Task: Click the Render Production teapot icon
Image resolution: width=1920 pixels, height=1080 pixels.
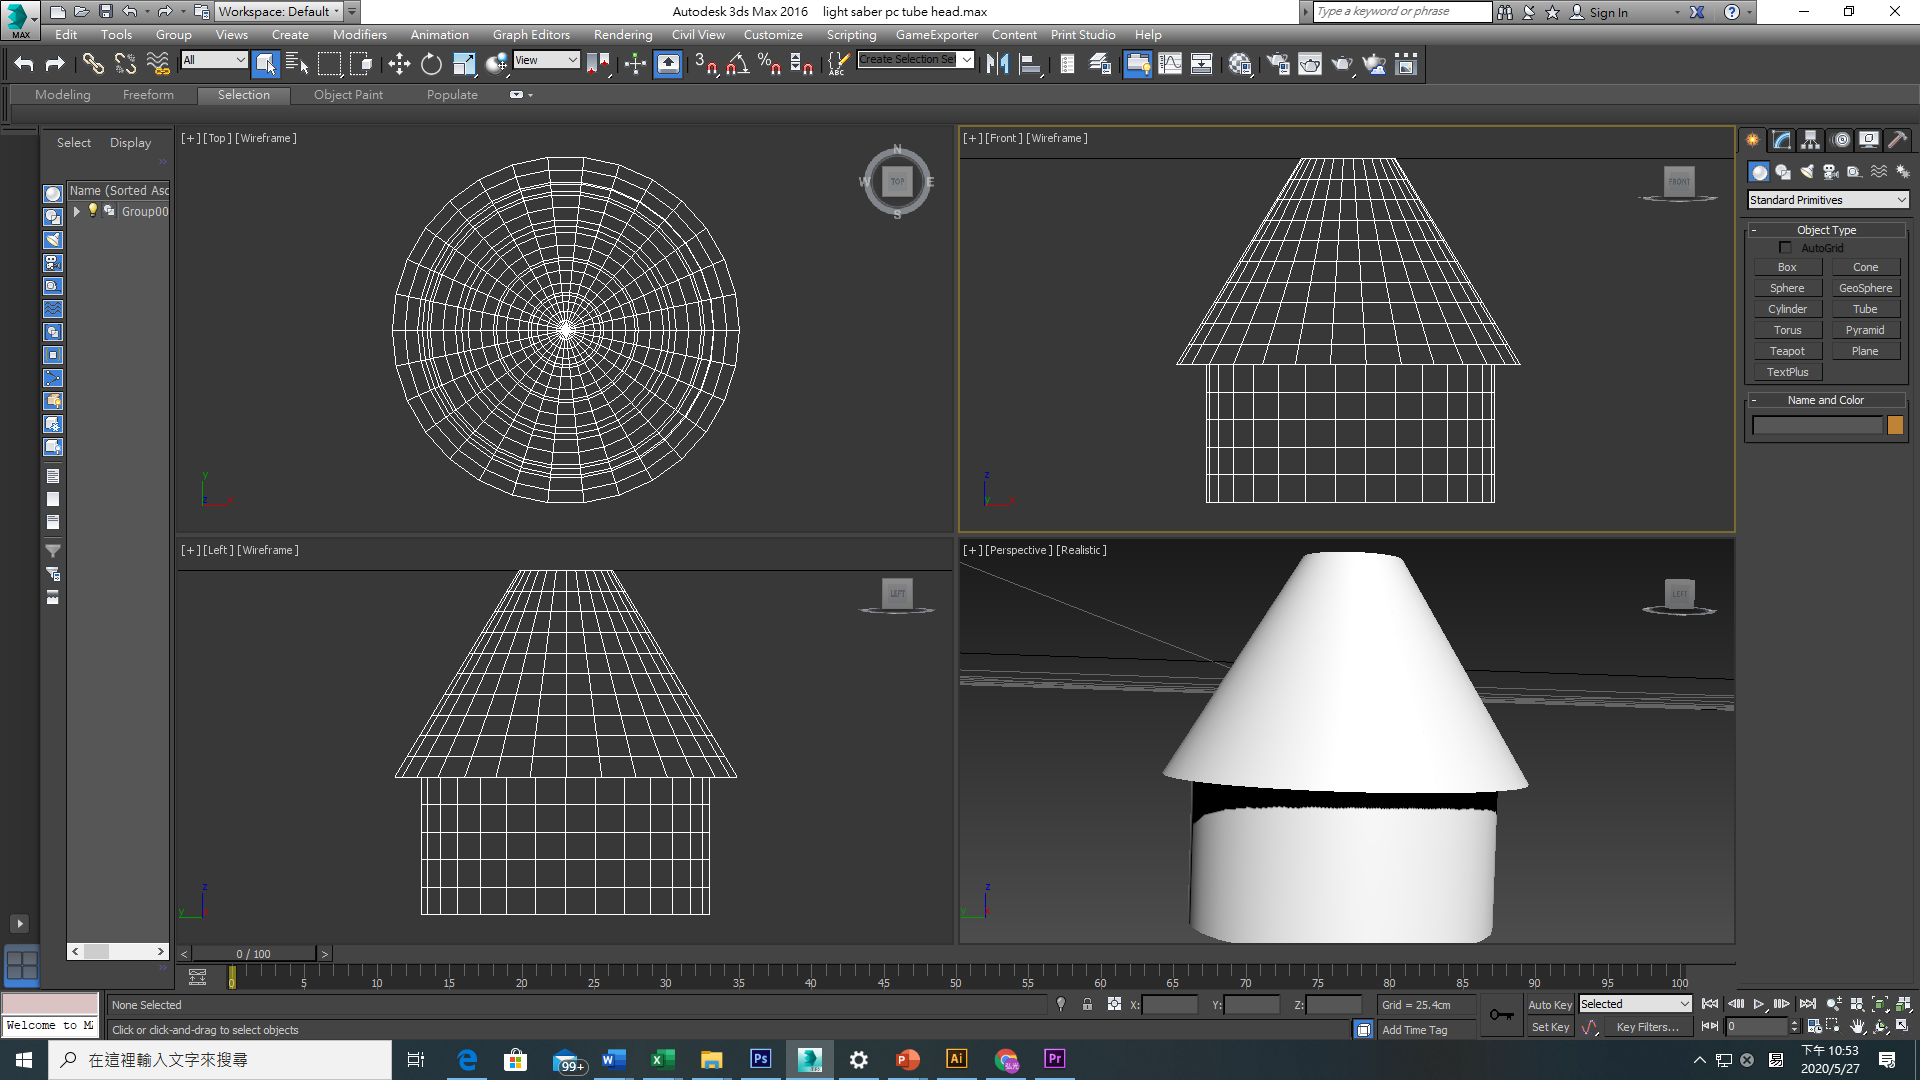Action: pyautogui.click(x=1342, y=64)
